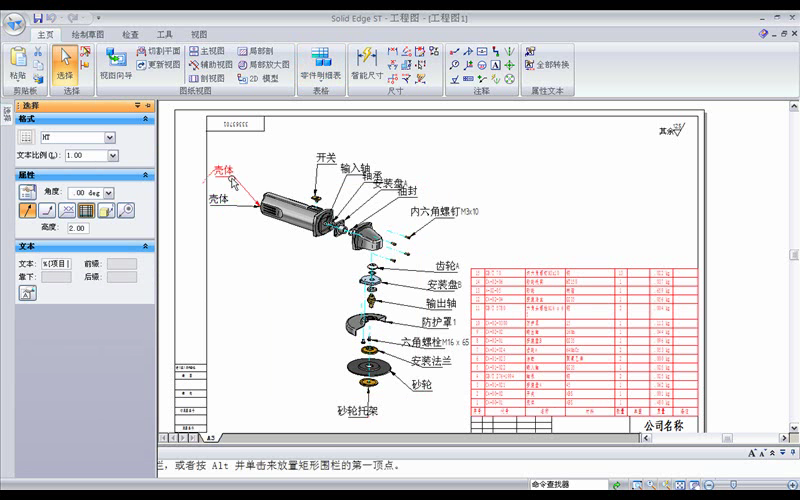
Task: Pick the 剖视图 section view tool
Action: pyautogui.click(x=207, y=79)
